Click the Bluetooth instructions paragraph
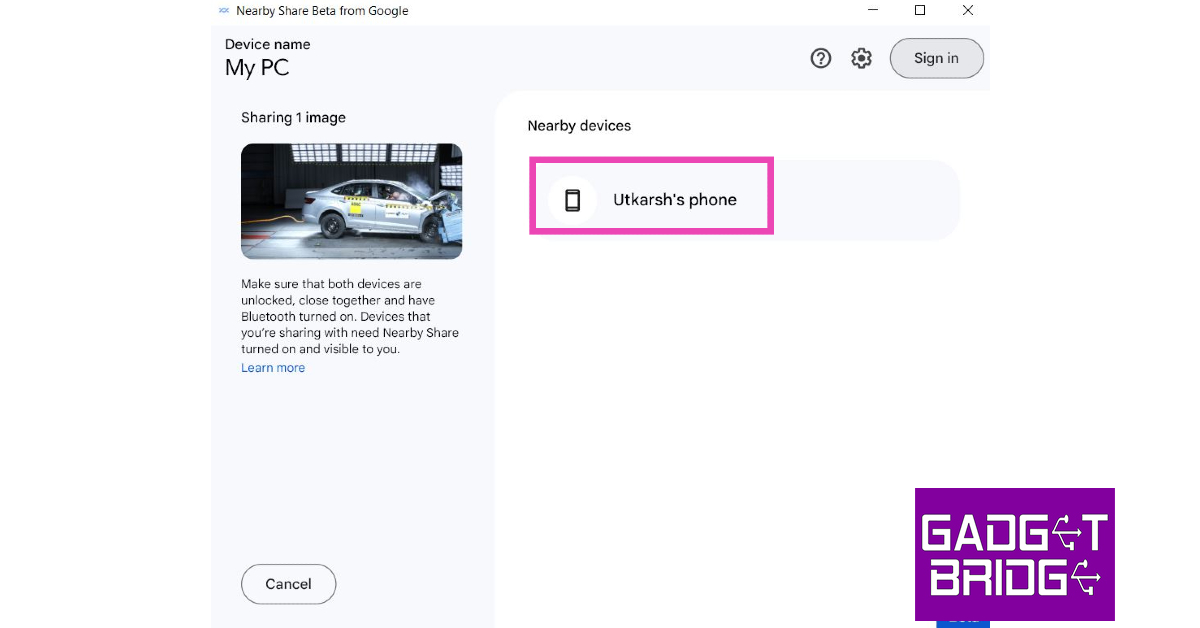 tap(350, 317)
